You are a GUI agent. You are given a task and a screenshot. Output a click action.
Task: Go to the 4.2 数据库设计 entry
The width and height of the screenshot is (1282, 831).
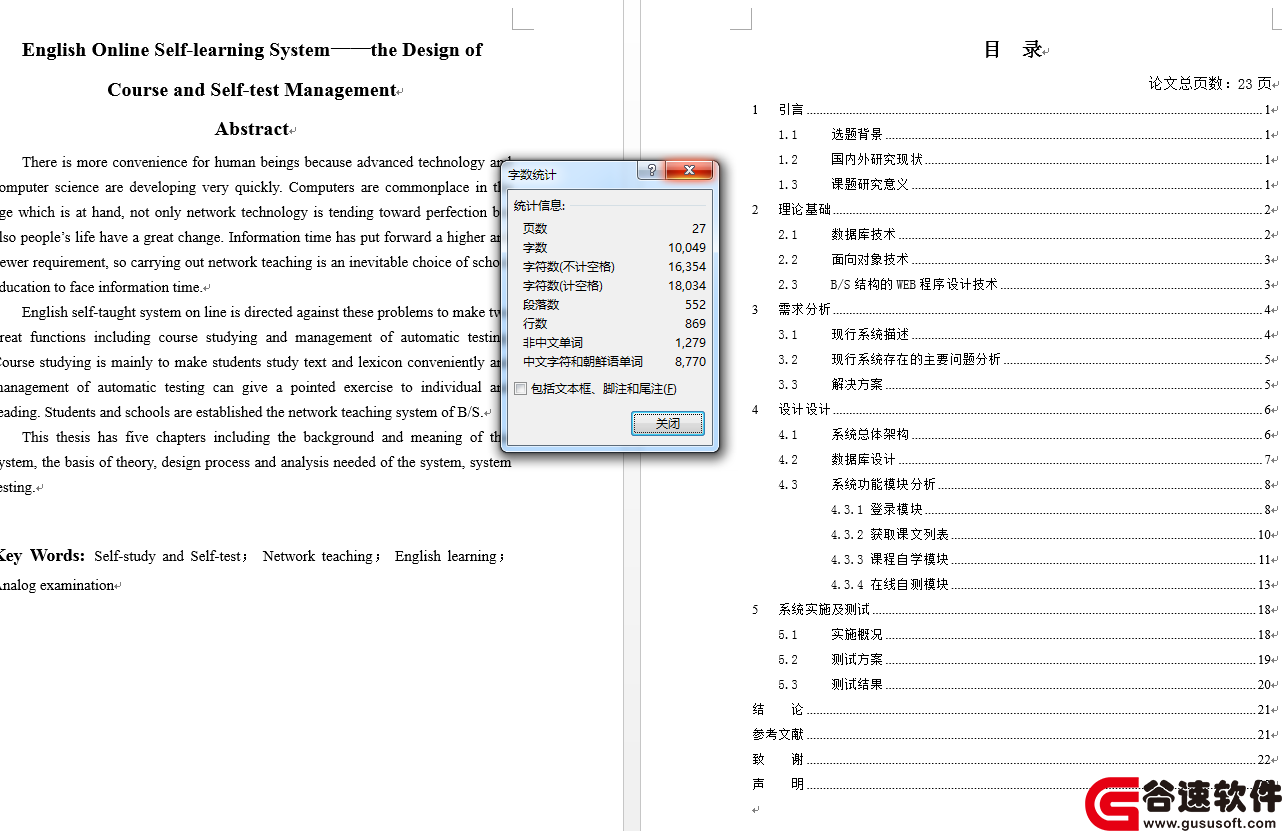tap(1025, 460)
